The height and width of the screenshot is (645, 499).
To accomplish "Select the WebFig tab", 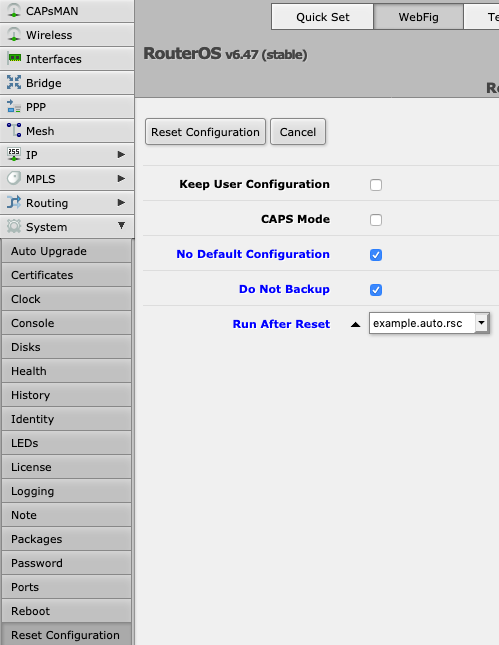I will pos(418,17).
